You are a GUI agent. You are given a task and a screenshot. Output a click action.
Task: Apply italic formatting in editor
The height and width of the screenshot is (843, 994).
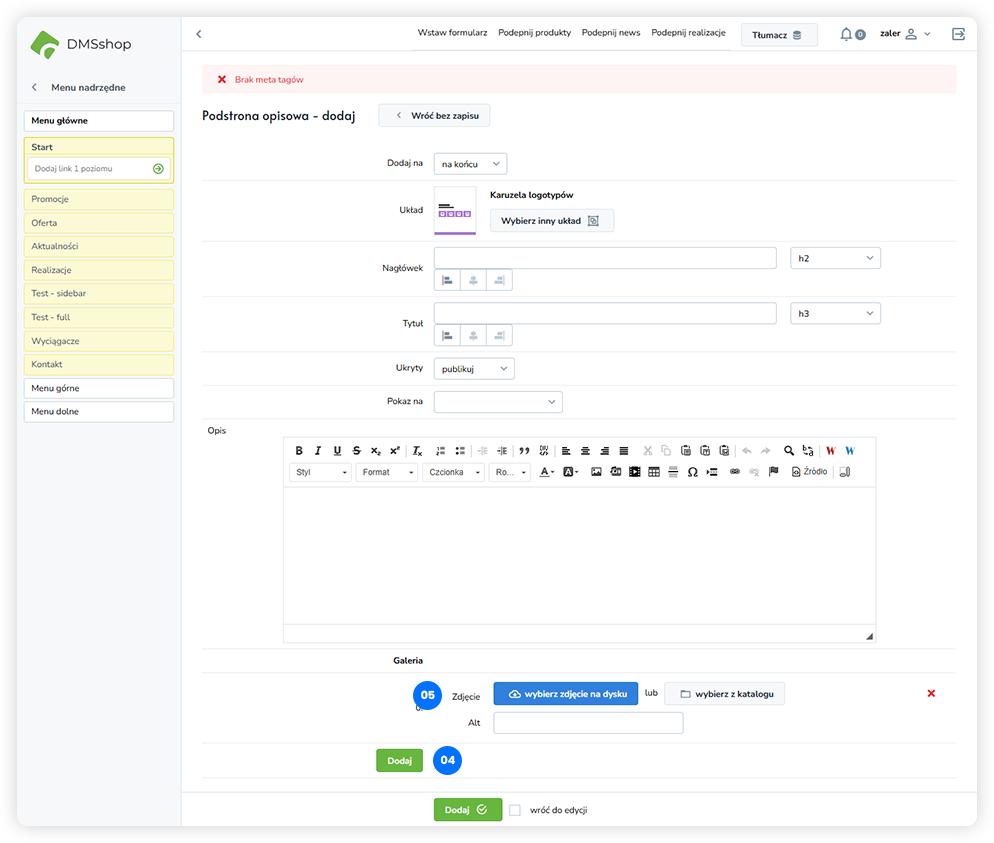318,451
